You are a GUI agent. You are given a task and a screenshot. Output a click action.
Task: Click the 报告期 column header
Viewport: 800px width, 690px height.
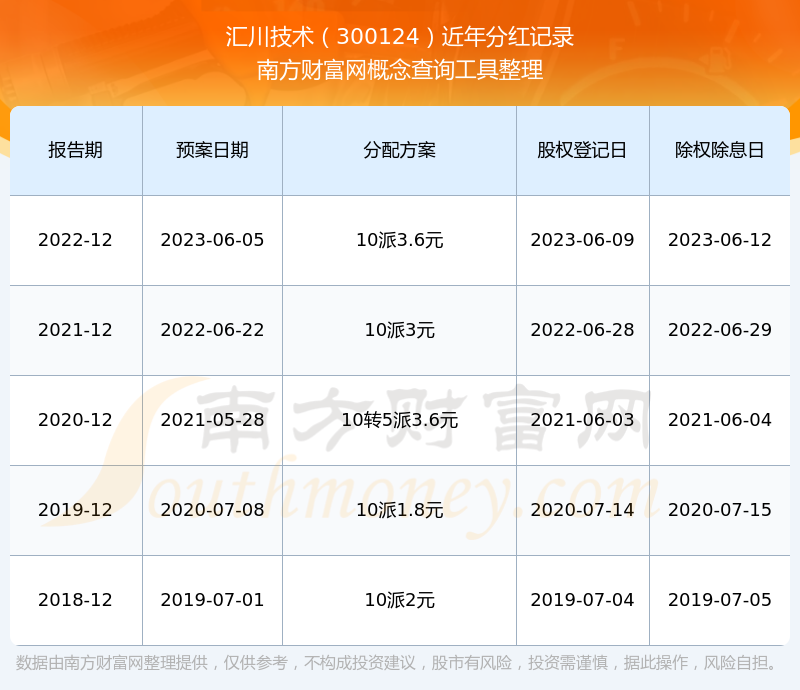point(76,150)
